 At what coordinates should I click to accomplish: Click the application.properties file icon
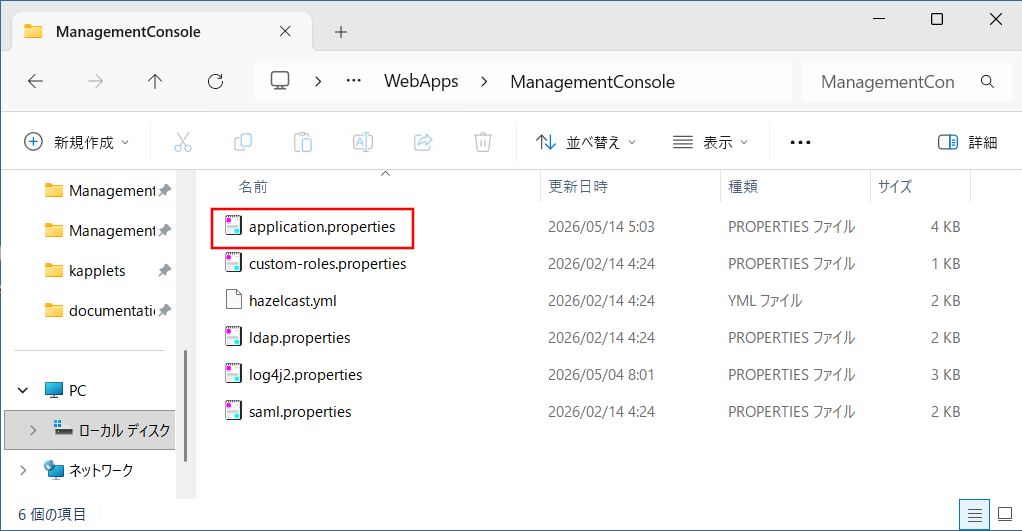pos(233,225)
